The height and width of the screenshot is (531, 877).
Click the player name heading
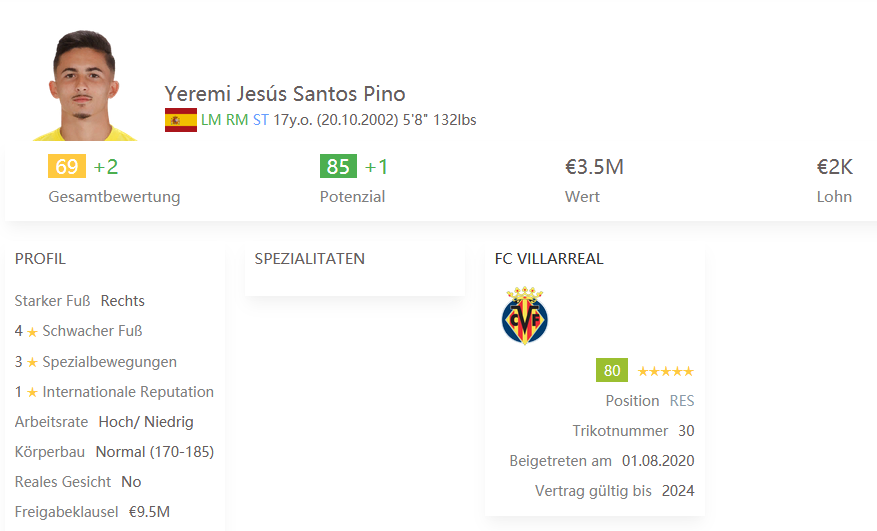point(285,94)
